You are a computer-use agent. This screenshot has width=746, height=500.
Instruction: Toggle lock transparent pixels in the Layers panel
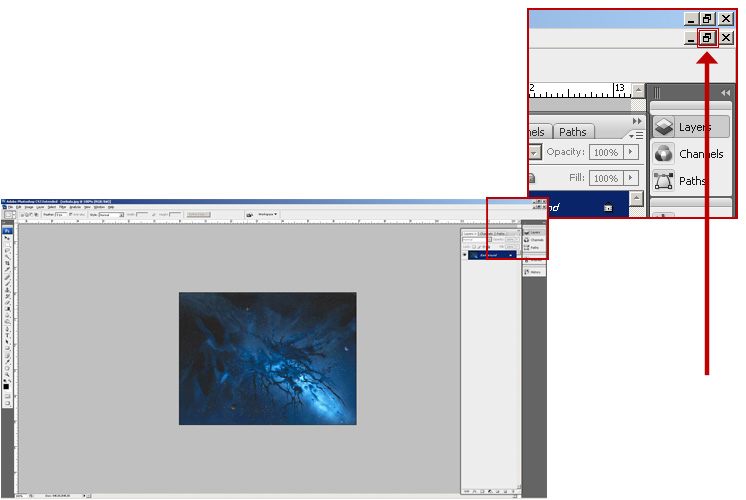(x=476, y=246)
